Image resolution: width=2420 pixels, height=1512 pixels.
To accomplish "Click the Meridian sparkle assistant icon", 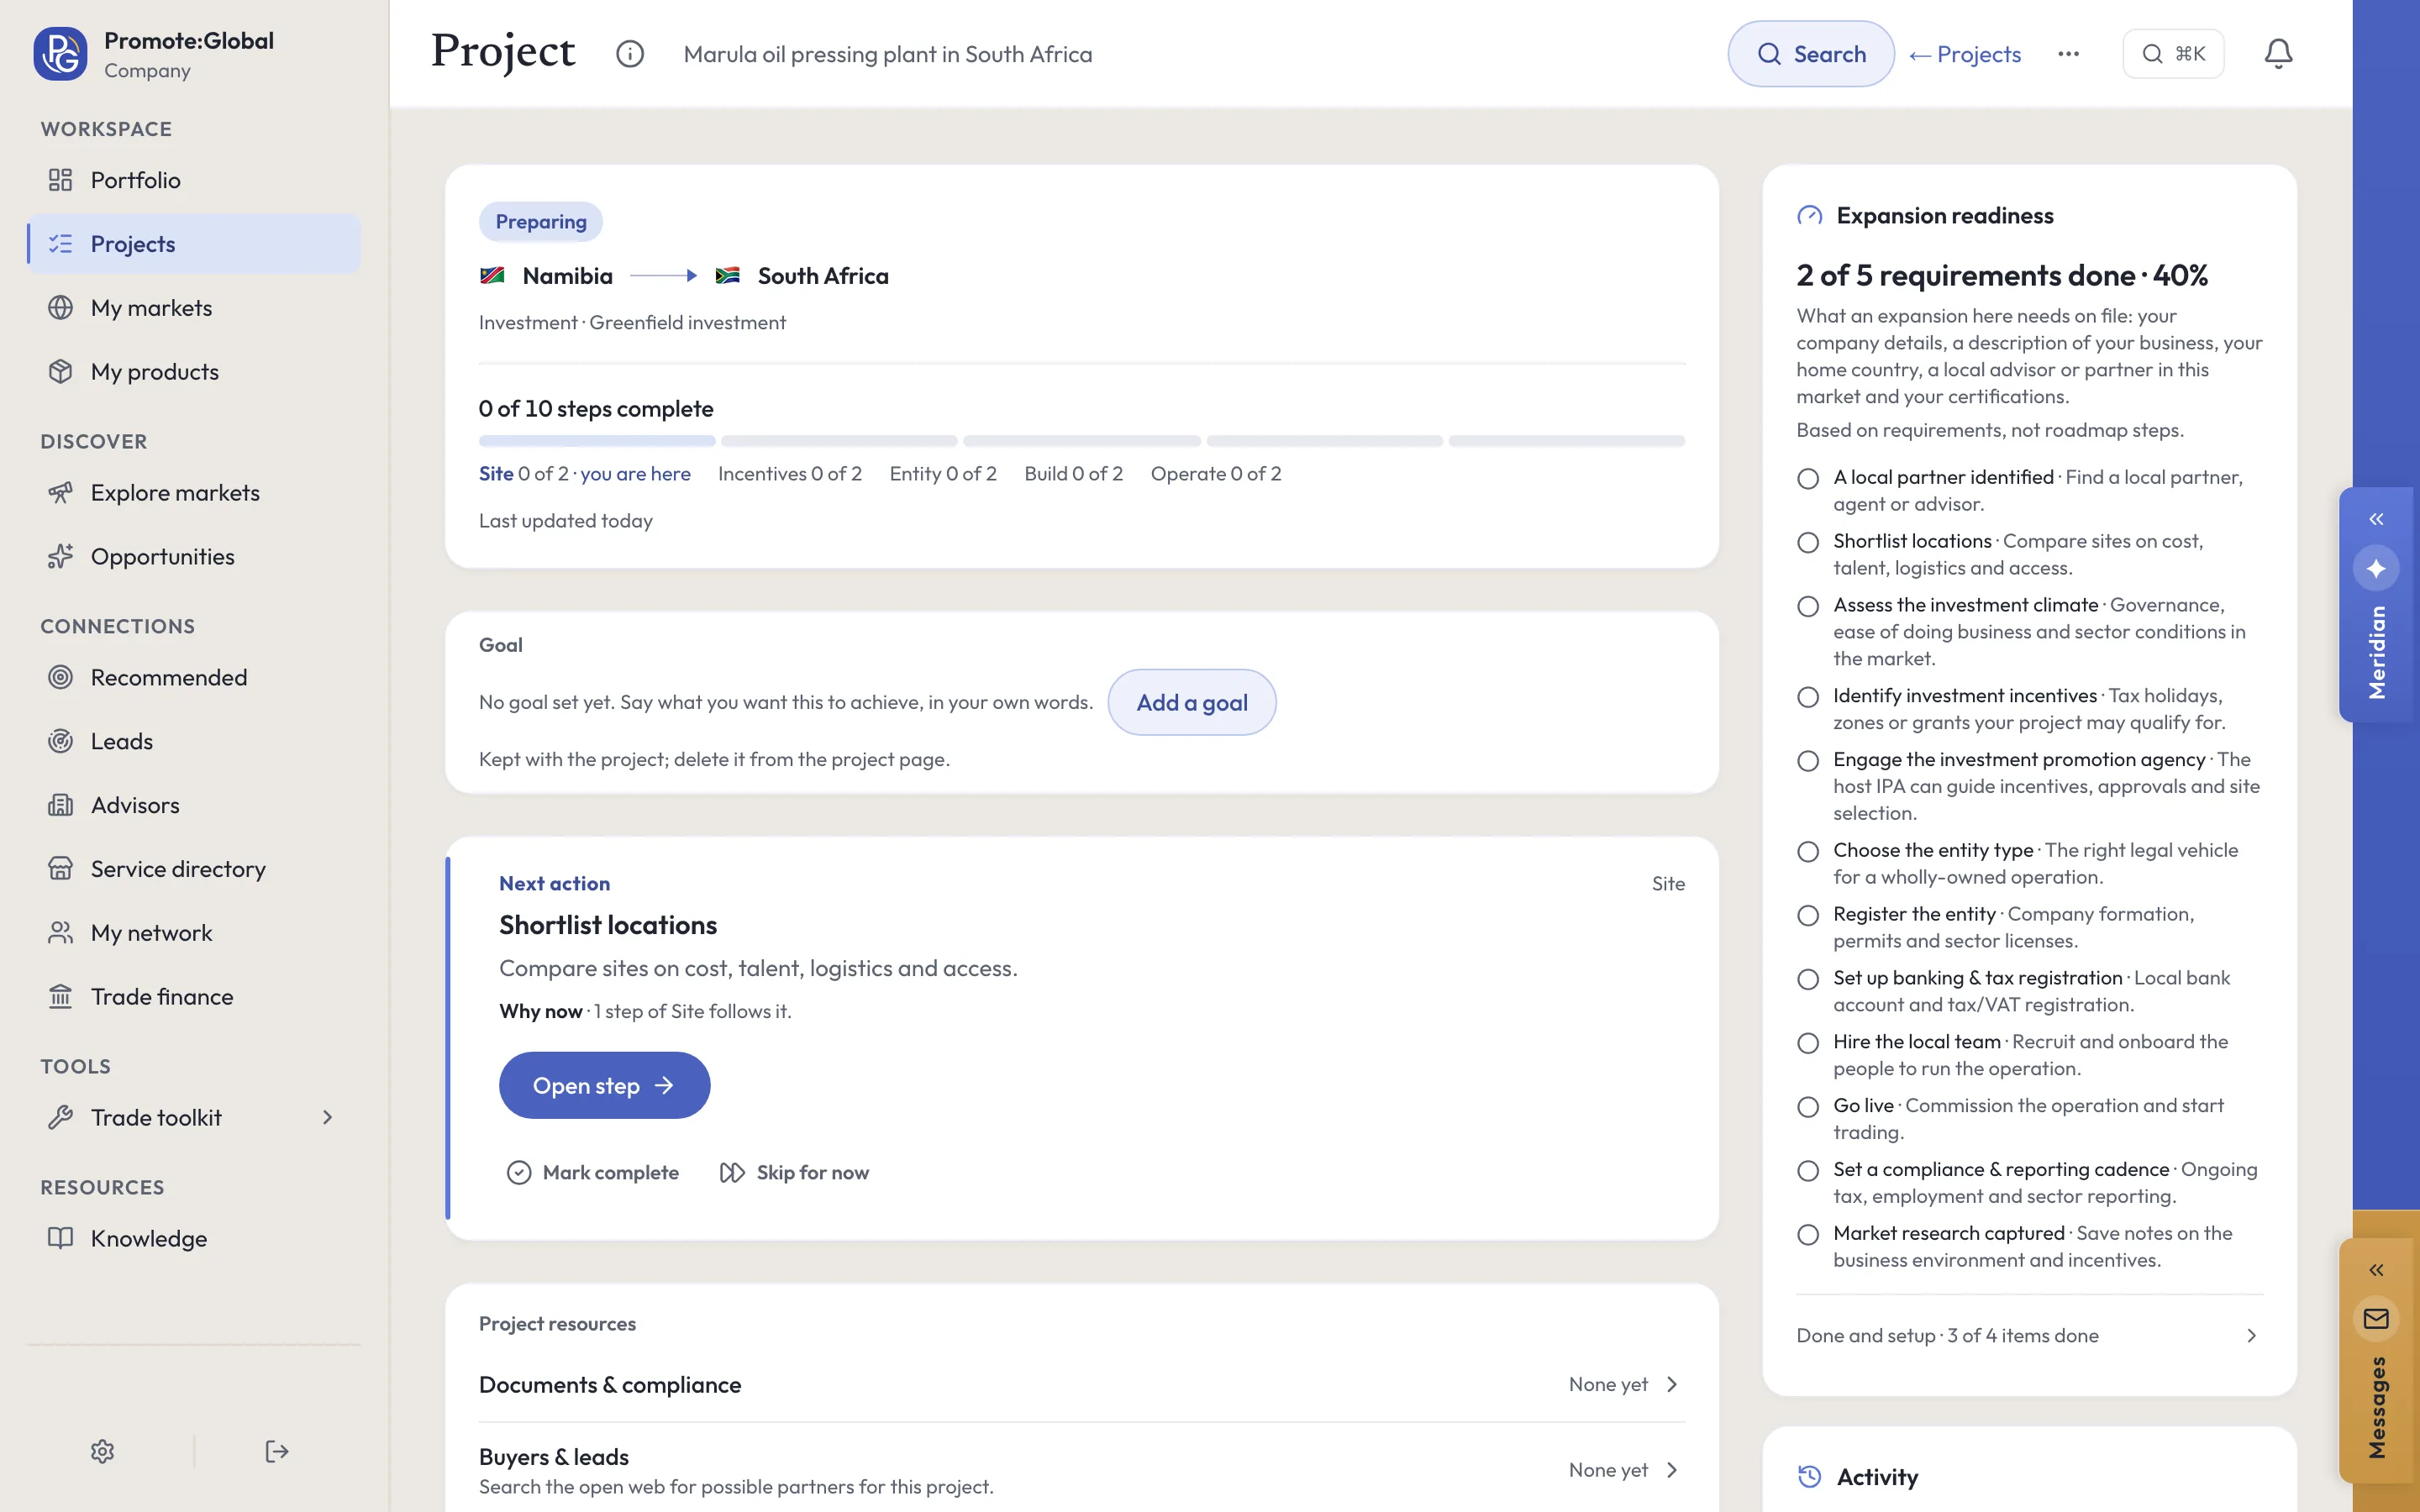I will coord(2376,568).
